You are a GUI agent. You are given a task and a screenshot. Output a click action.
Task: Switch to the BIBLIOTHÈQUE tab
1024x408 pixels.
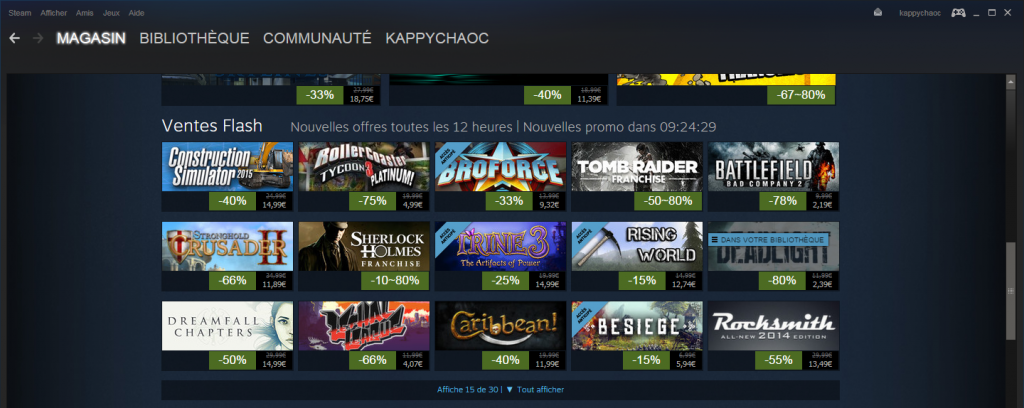195,39
